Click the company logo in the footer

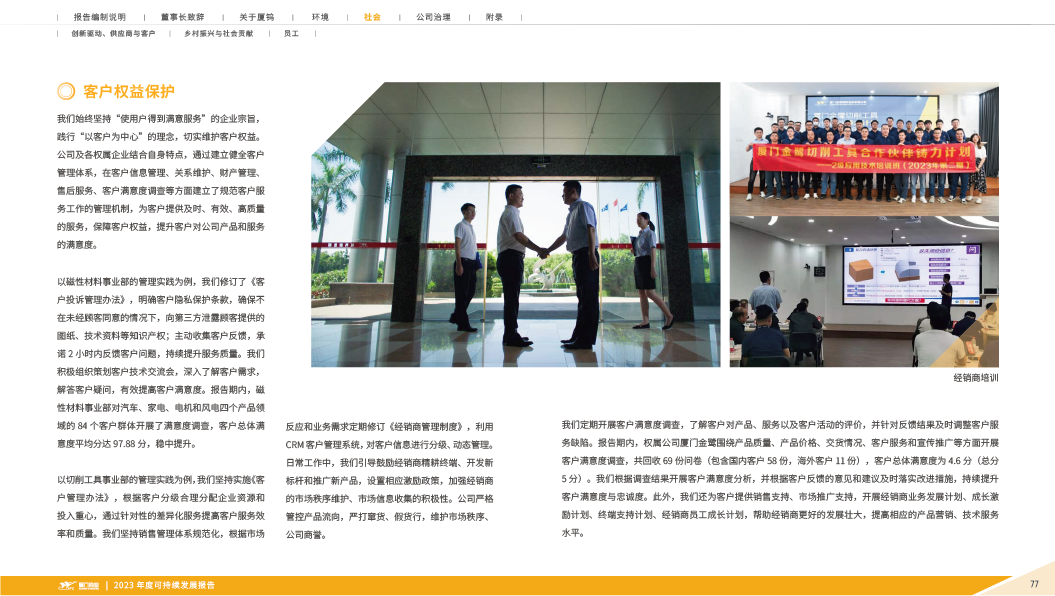click(78, 585)
